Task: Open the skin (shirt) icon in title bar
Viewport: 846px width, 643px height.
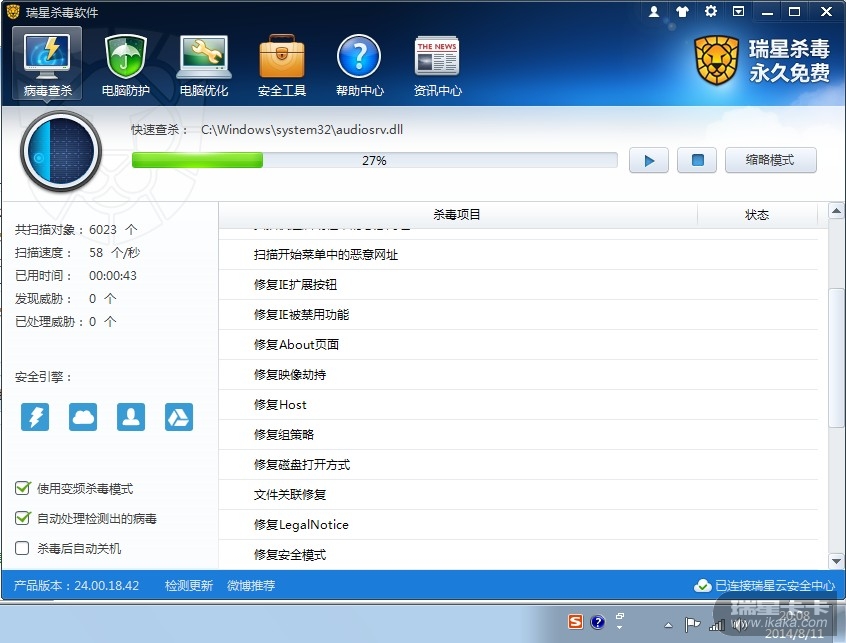Action: click(x=683, y=11)
